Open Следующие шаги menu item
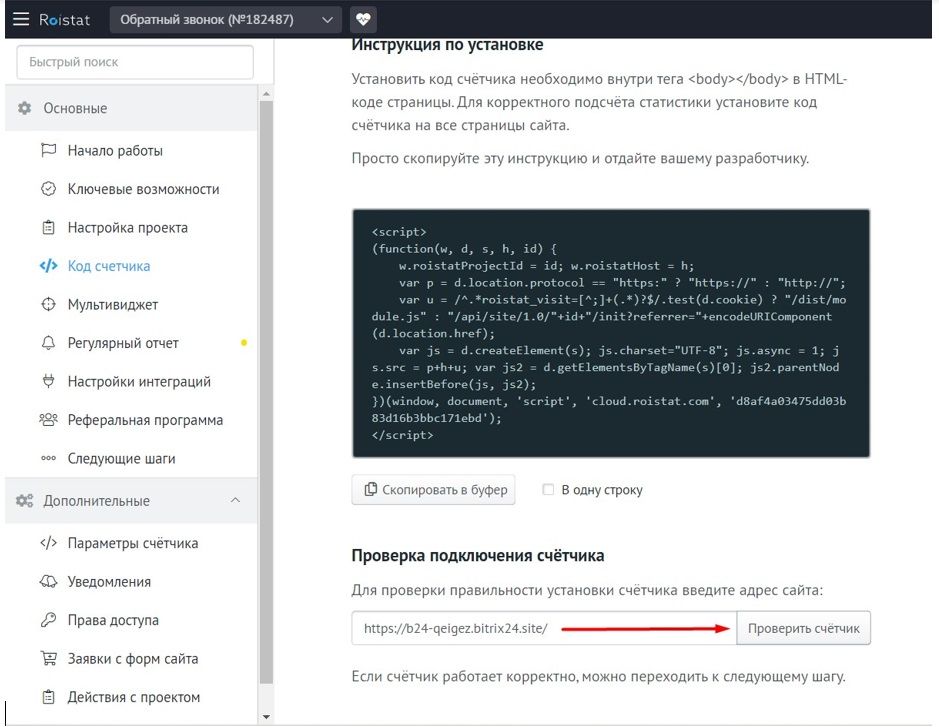This screenshot has height=727, width=939. pos(121,459)
